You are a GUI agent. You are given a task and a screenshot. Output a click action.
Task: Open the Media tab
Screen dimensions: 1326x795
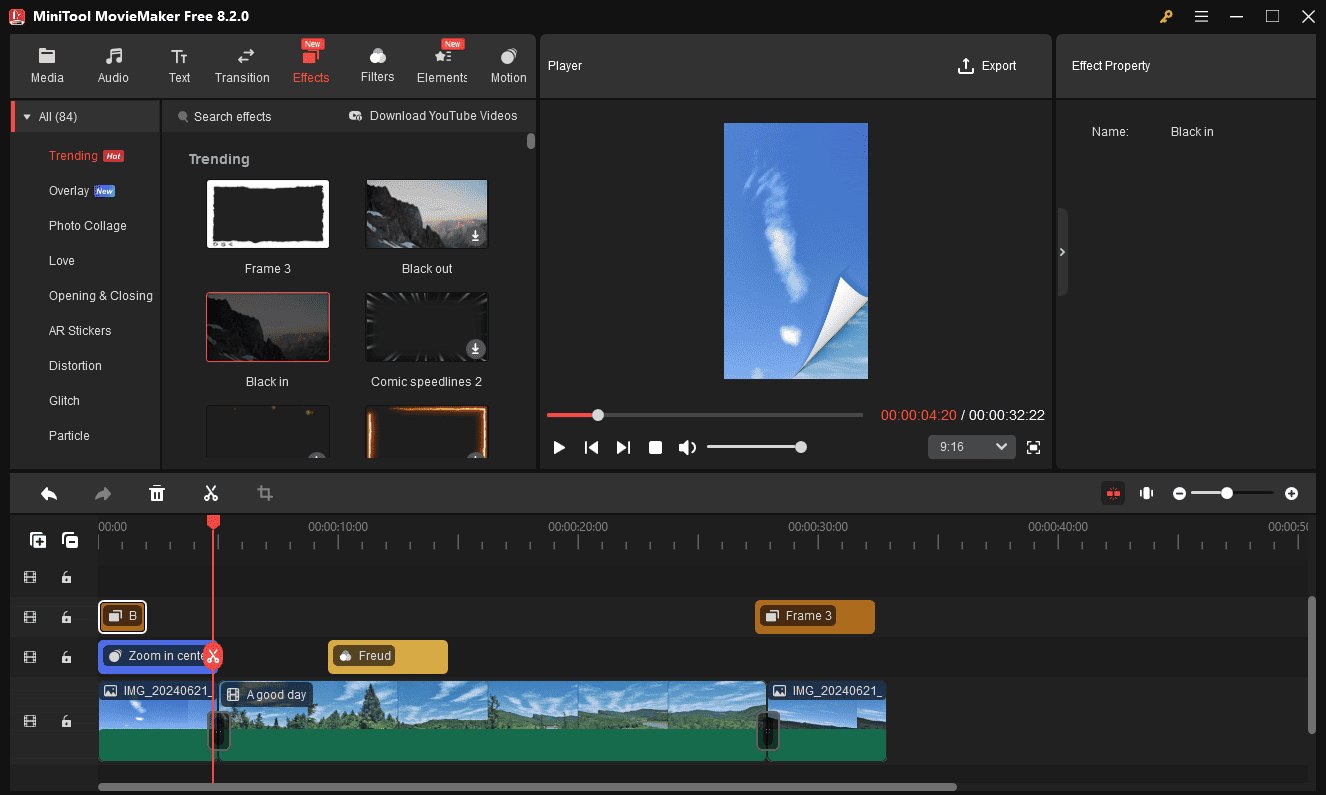click(x=47, y=66)
